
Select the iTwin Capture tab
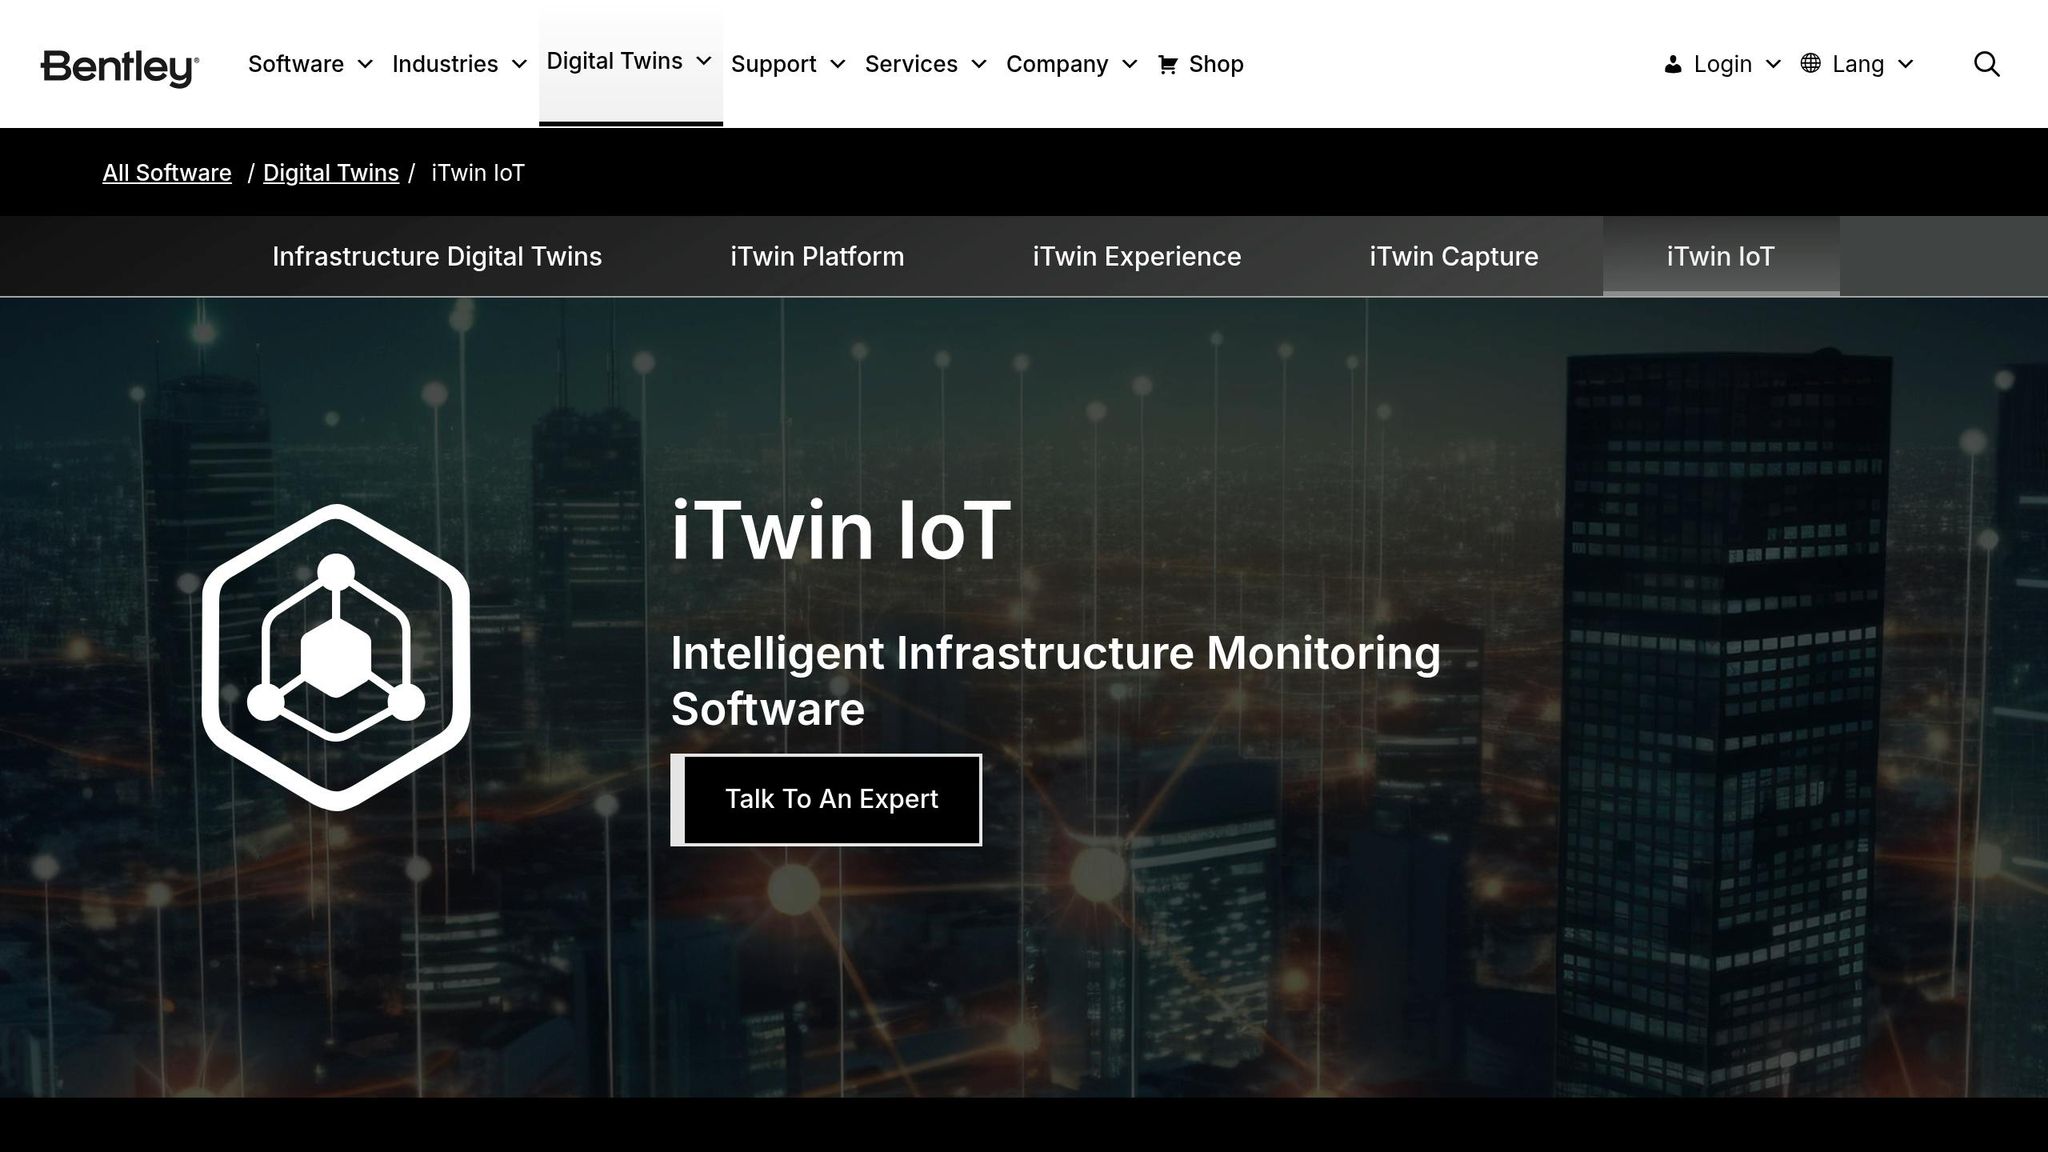pyautogui.click(x=1452, y=256)
